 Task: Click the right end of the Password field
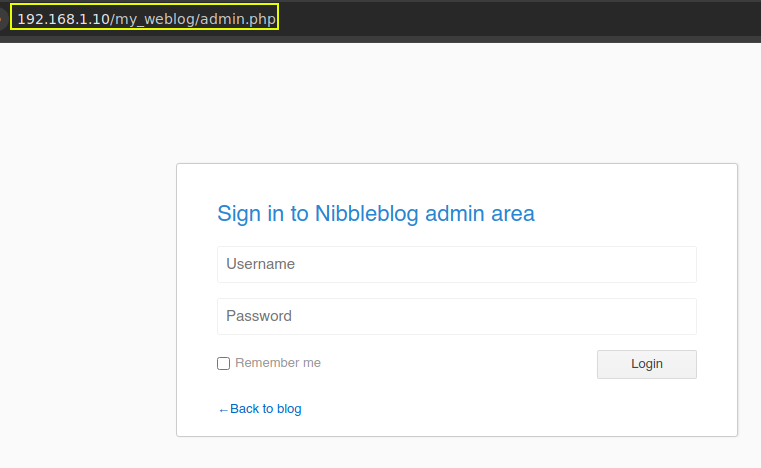(x=680, y=316)
